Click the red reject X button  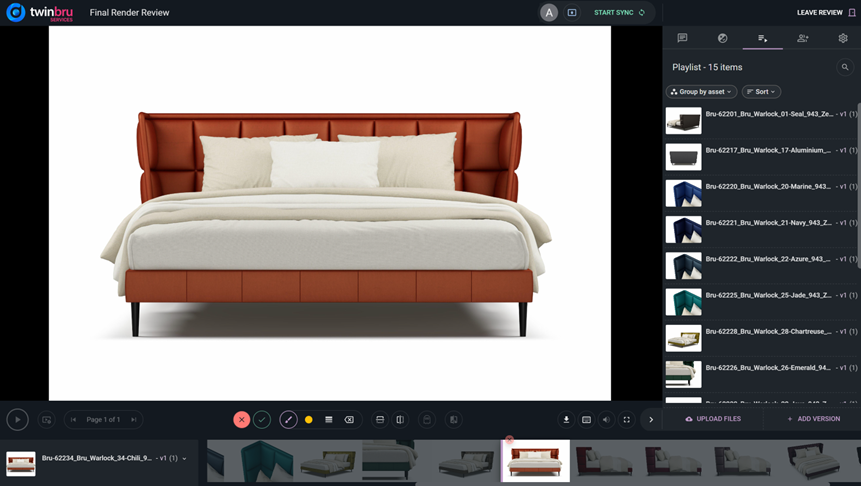coord(242,420)
